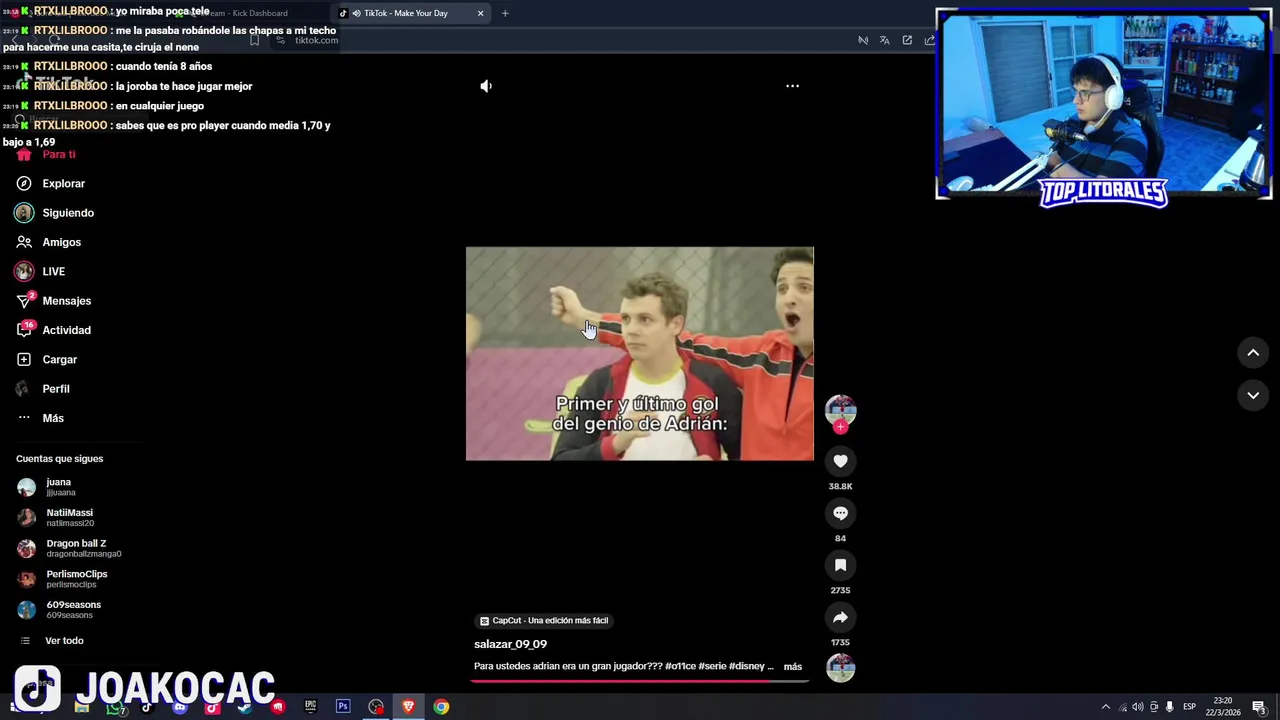
Task: Open PerlismoClips followed account
Action: pos(62,579)
